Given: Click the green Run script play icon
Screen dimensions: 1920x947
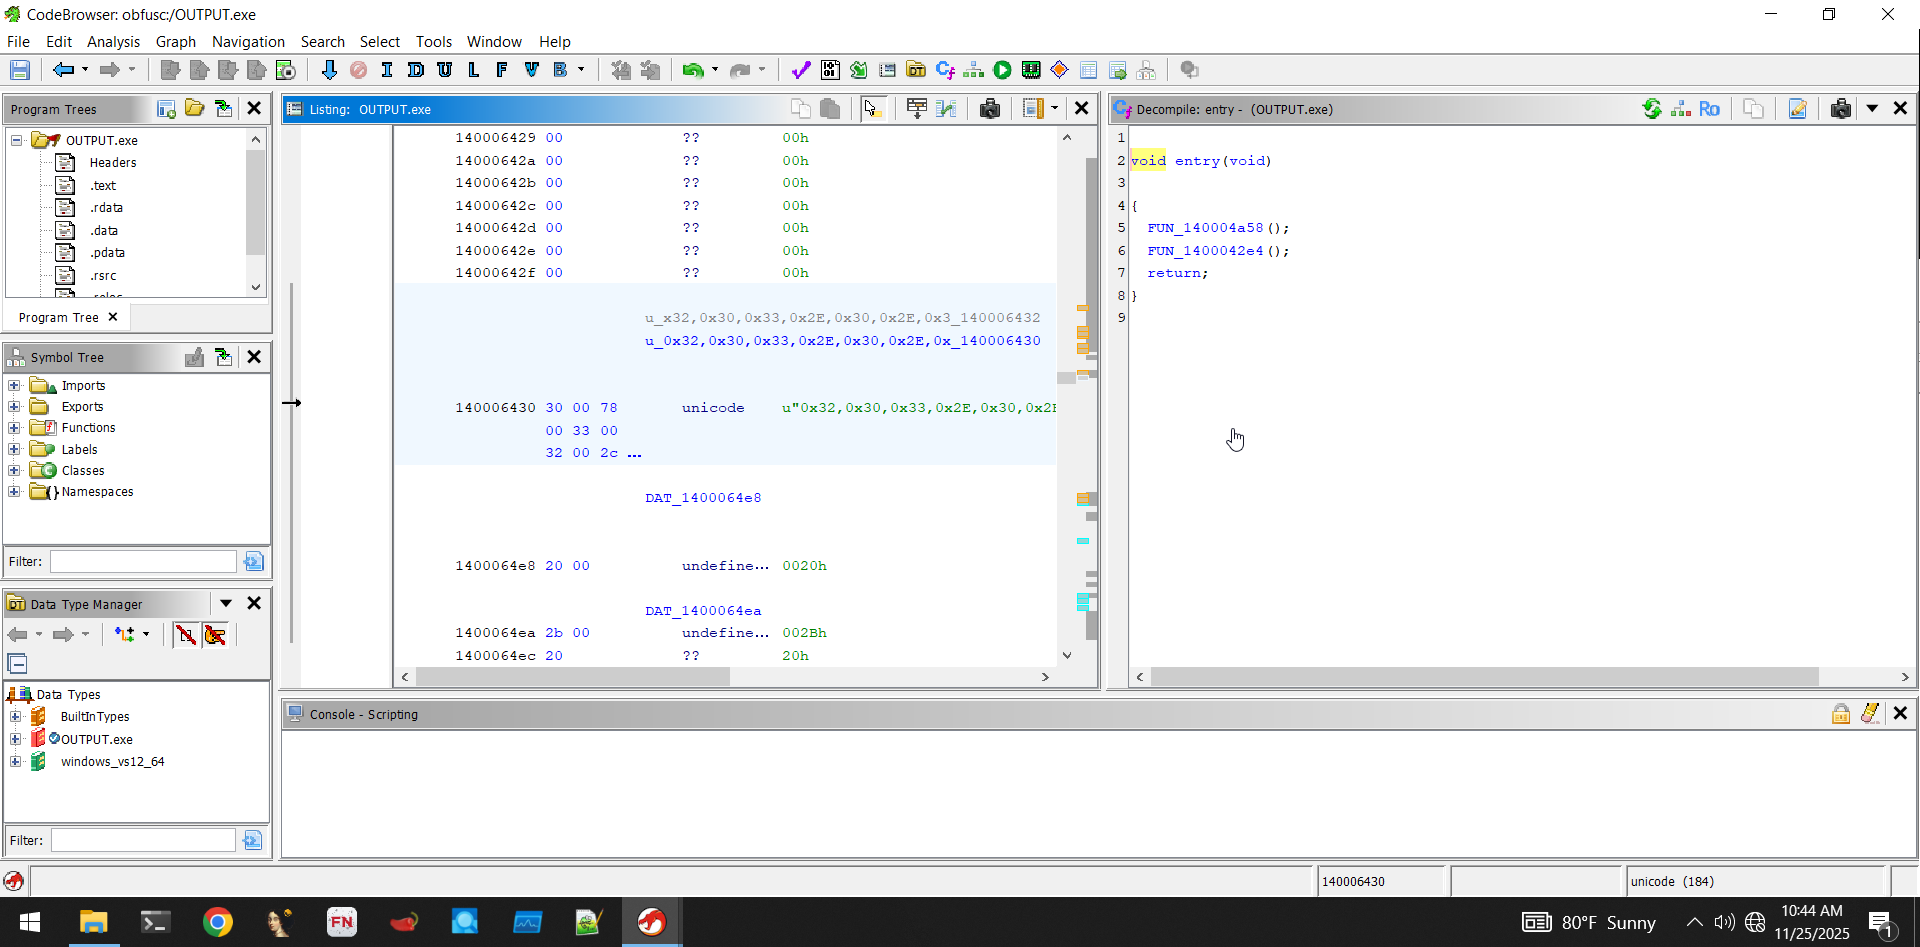Looking at the screenshot, I should coord(1002,70).
